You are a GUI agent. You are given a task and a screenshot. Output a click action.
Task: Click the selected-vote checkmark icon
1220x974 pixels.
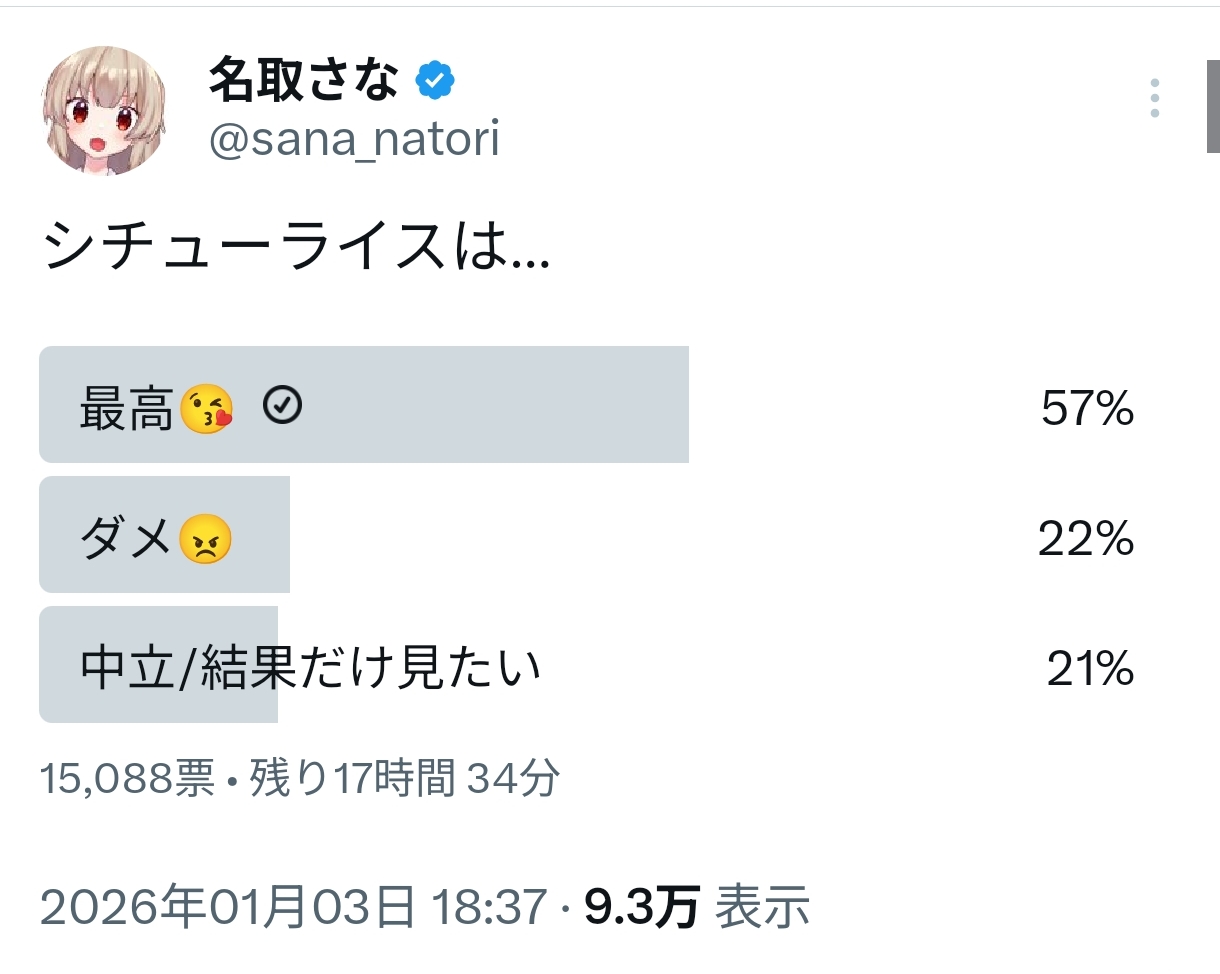coord(283,405)
